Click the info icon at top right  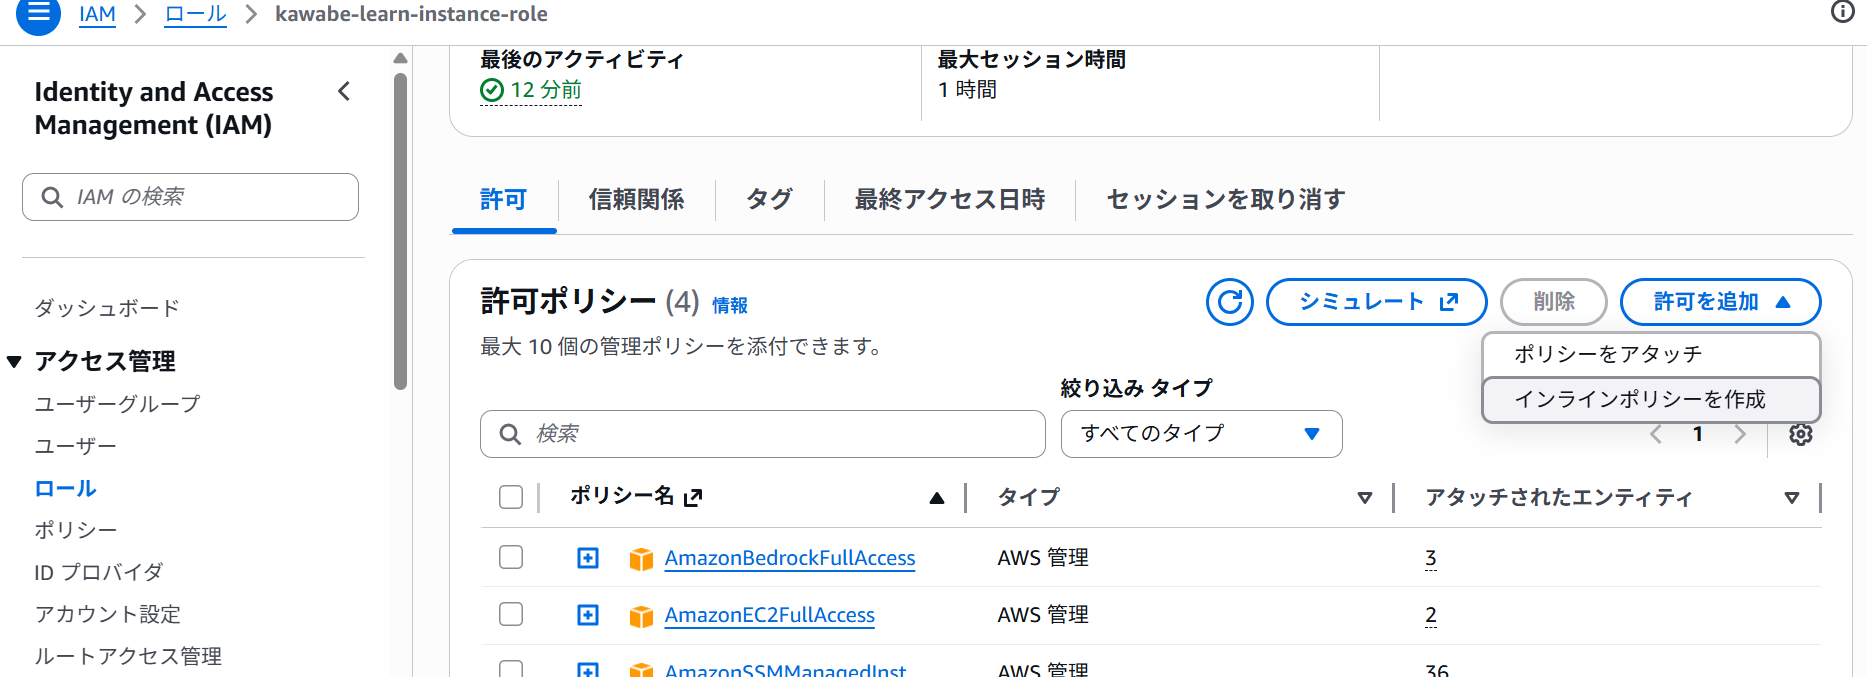click(x=1842, y=11)
